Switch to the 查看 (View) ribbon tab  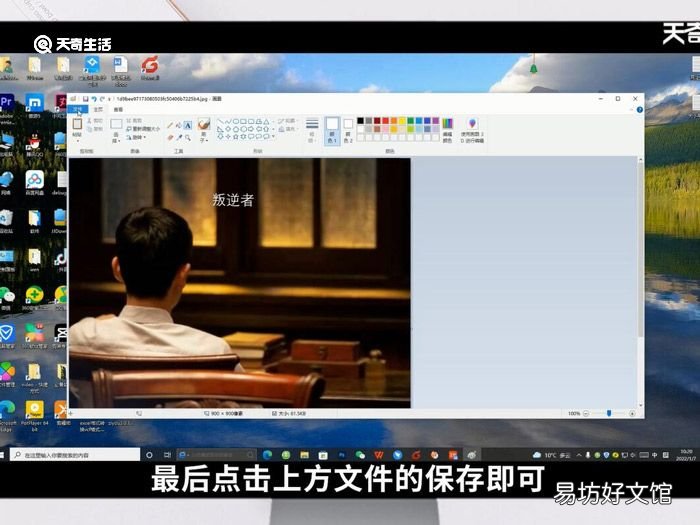pos(118,109)
